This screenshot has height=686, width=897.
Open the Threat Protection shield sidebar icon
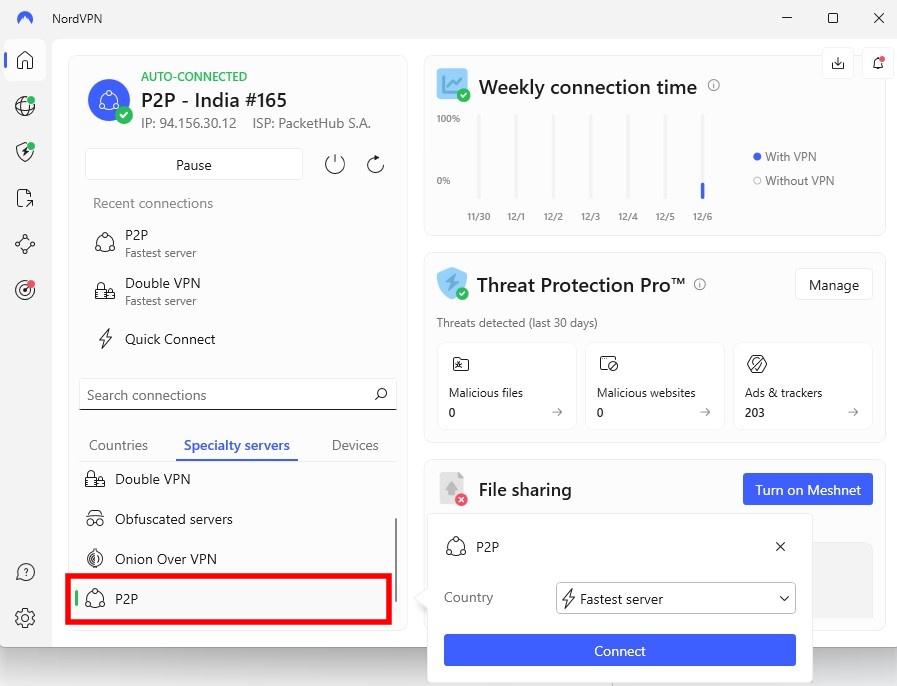pyautogui.click(x=25, y=152)
